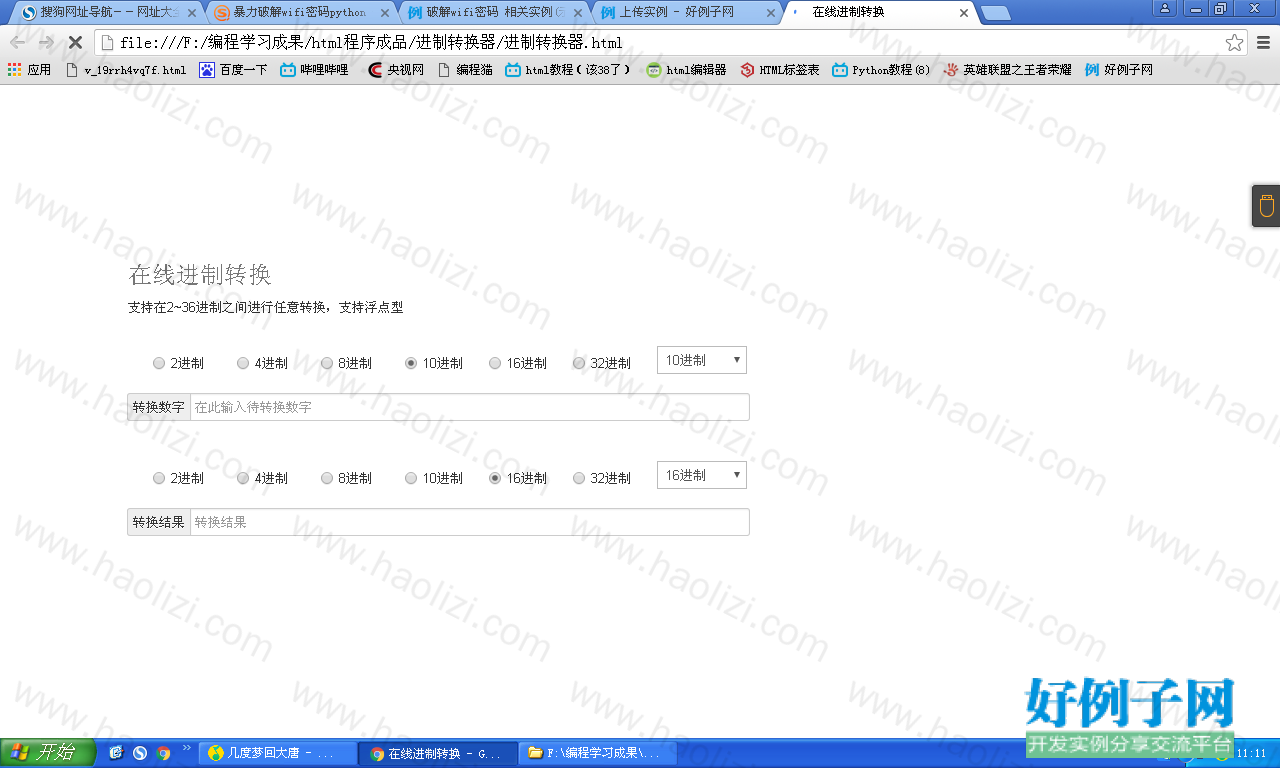Viewport: 1280px width, 768px height.
Task: Open the 哔哩哔哩 bookmark
Action: (314, 70)
